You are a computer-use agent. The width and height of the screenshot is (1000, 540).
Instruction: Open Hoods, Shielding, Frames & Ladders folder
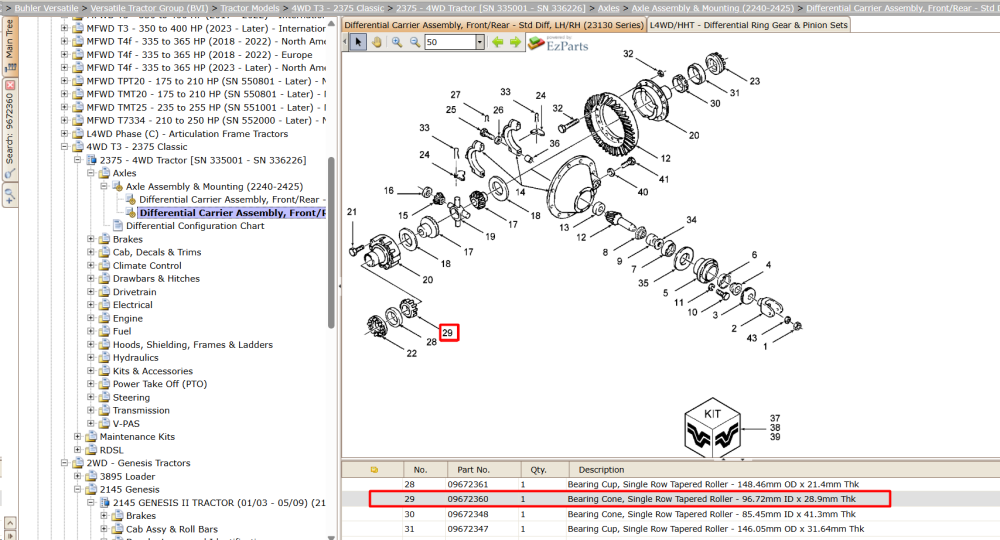tap(192, 345)
